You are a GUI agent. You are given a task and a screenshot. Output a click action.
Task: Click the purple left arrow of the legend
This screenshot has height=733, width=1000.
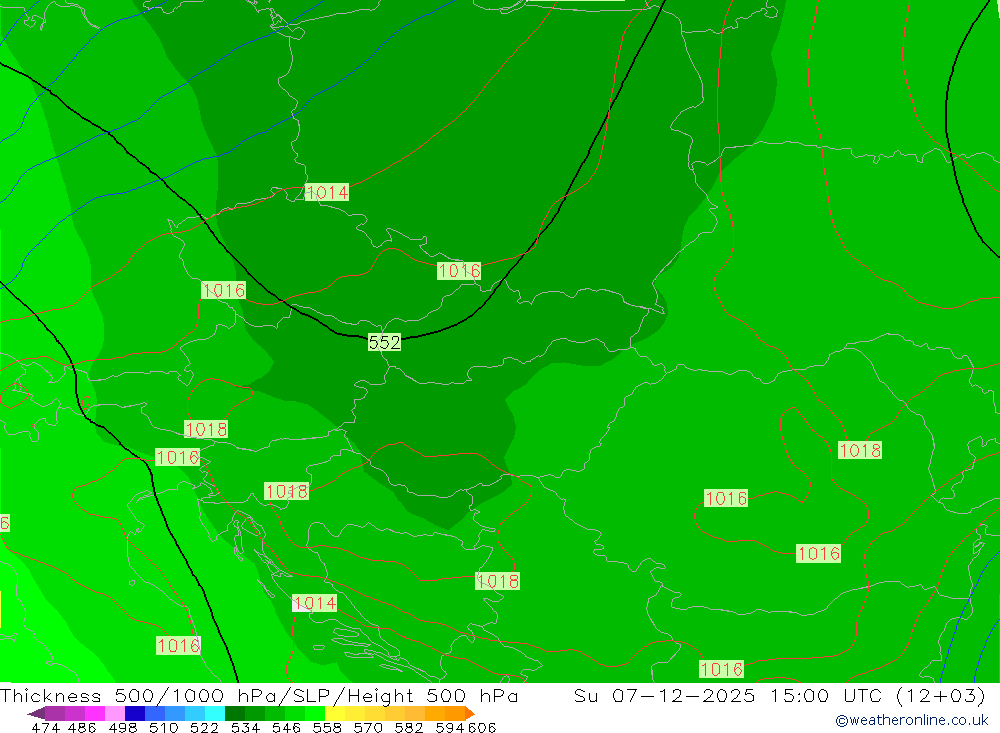(x=36, y=713)
